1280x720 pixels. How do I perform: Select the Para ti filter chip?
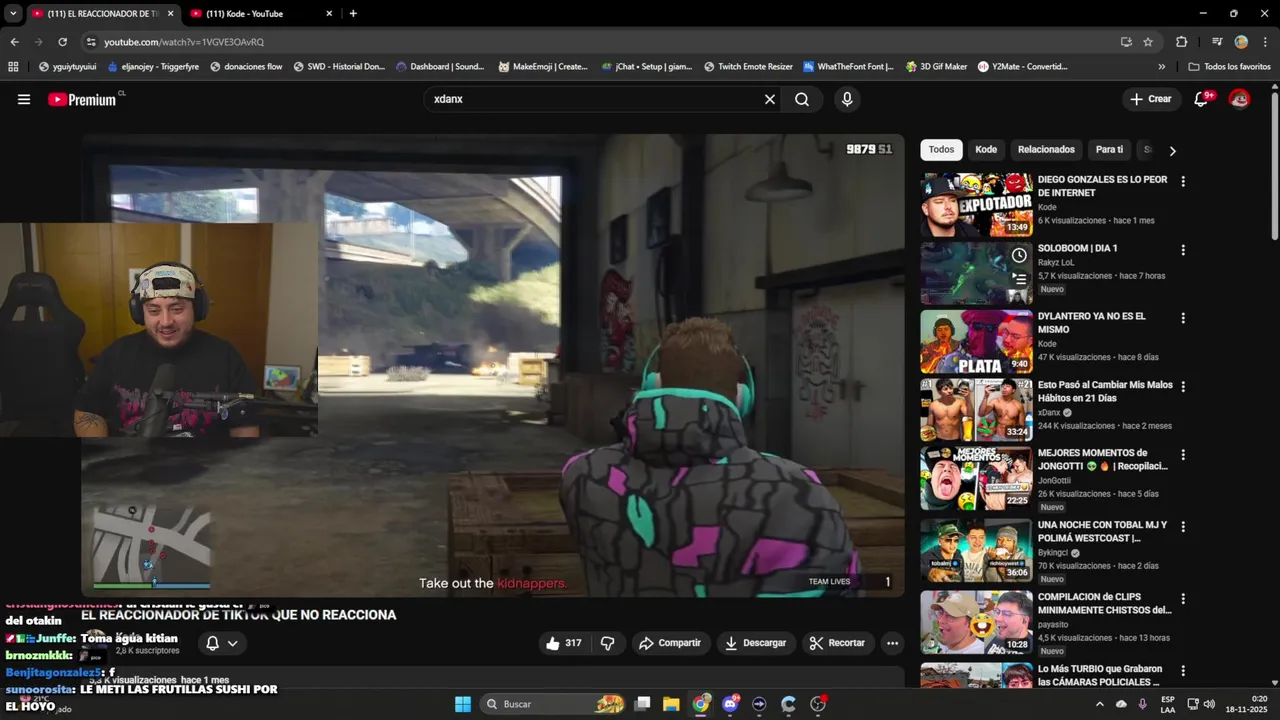(x=1109, y=149)
